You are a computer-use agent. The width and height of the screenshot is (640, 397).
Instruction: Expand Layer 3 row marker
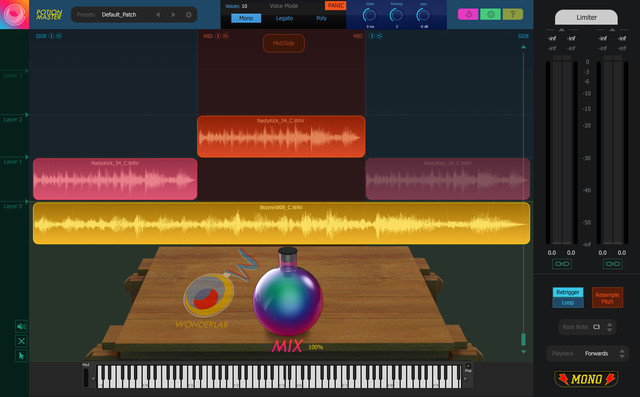pos(27,71)
